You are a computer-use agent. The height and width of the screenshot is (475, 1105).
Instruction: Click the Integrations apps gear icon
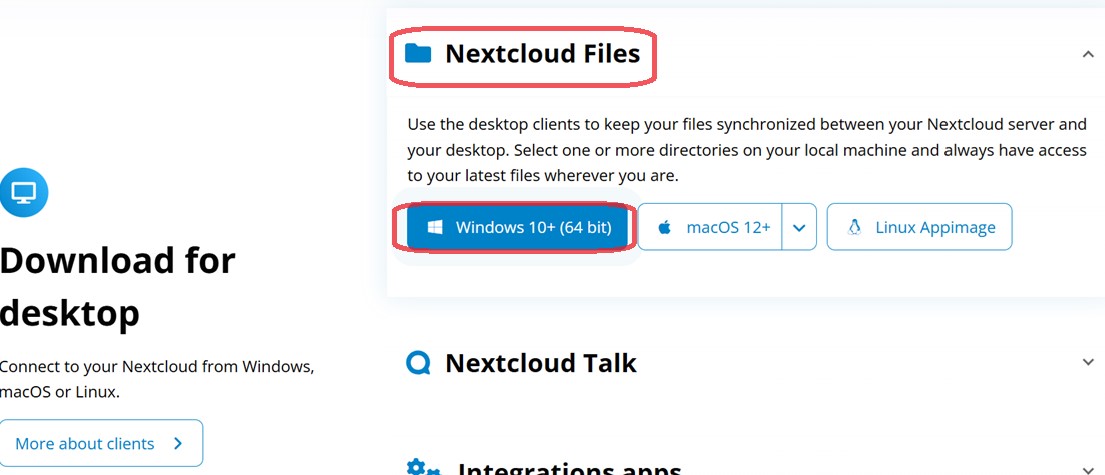(x=423, y=467)
